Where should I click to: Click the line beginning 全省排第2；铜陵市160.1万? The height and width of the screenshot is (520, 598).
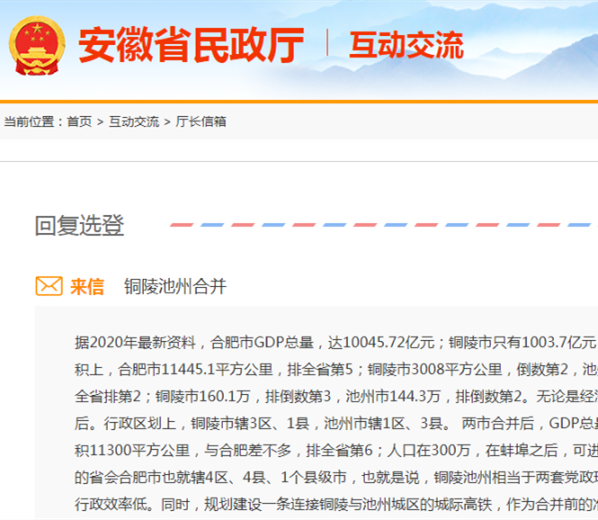point(336,396)
